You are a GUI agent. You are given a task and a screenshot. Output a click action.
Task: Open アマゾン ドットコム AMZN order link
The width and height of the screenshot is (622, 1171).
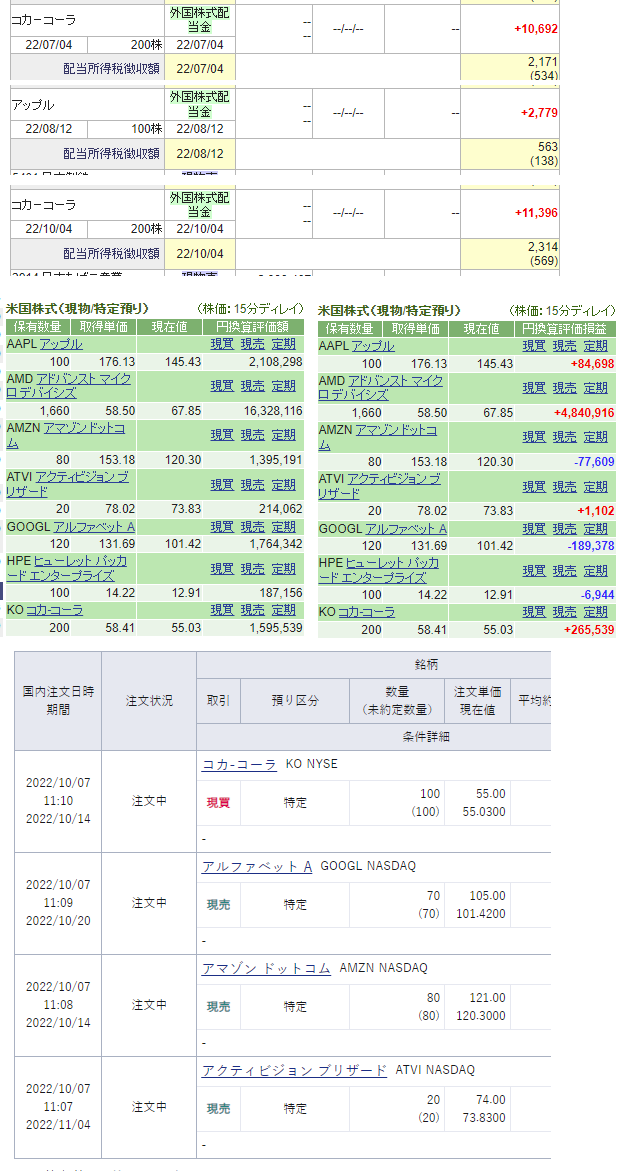(266, 968)
